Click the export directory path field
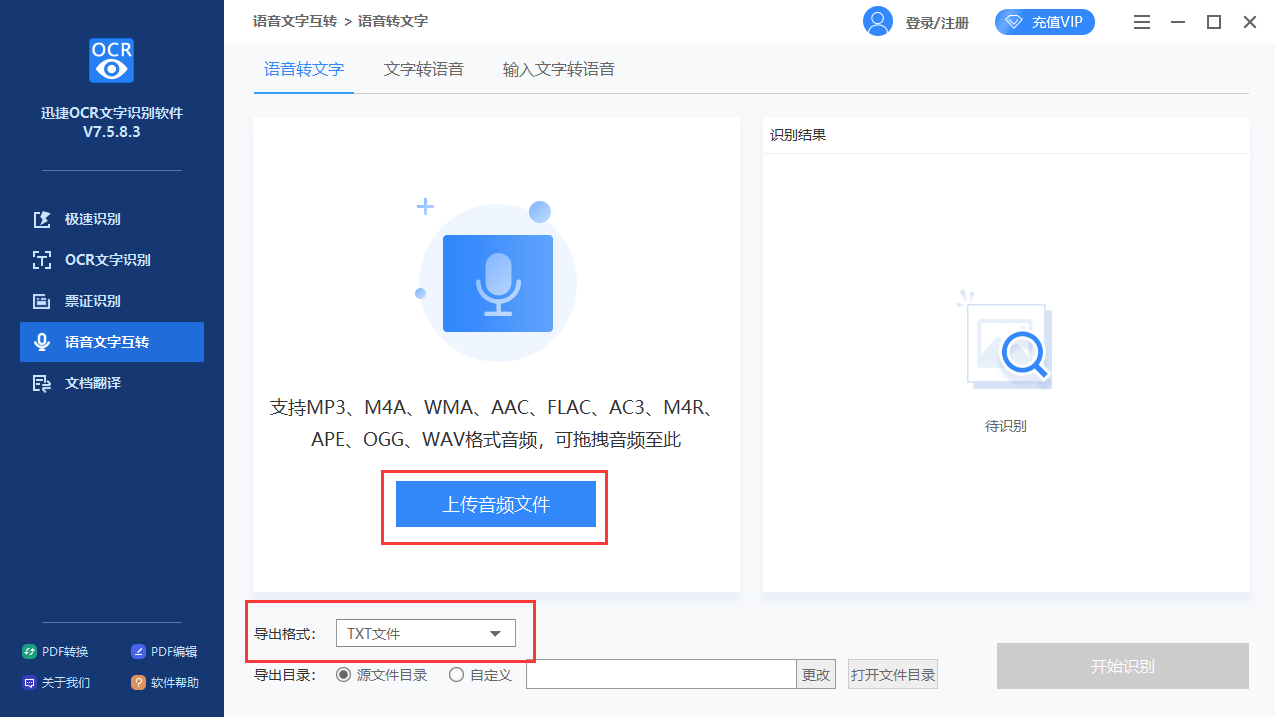Screen dimensions: 1275x717 pos(660,675)
